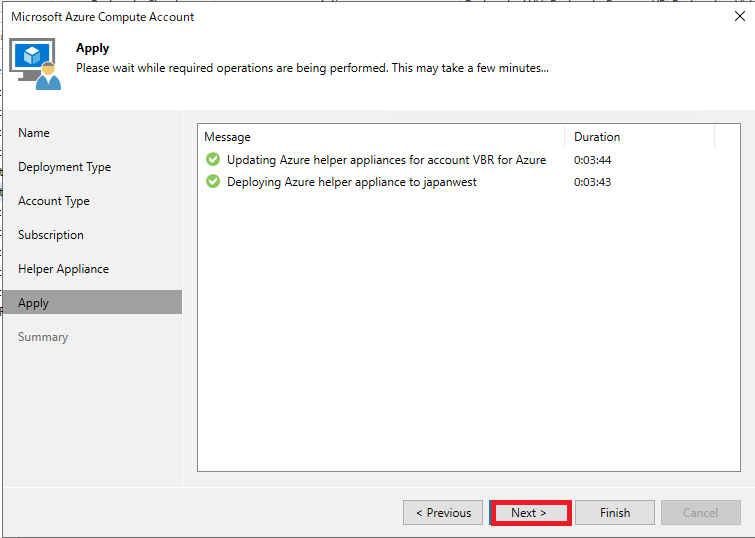The width and height of the screenshot is (755, 538).
Task: Open the Account Type step
Action: (x=54, y=201)
